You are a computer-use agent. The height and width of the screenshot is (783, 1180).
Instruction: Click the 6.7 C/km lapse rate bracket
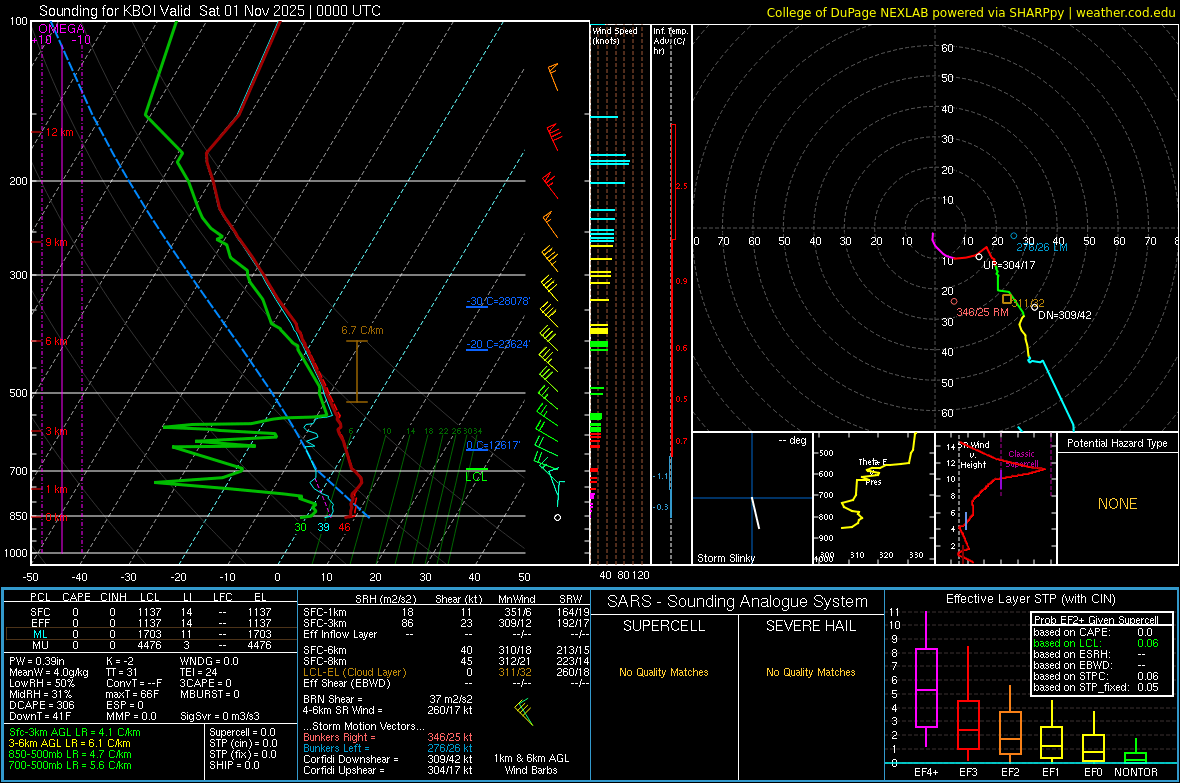(357, 371)
